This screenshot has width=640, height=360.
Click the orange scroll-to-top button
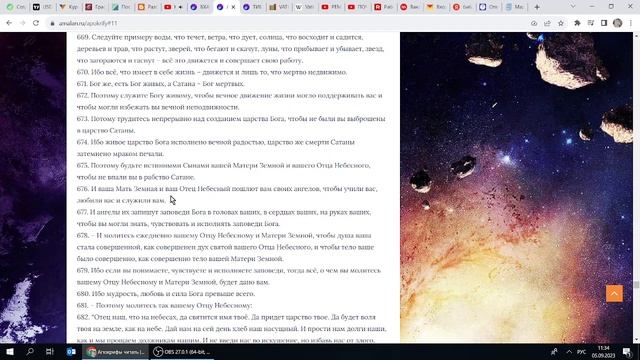[x=614, y=293]
